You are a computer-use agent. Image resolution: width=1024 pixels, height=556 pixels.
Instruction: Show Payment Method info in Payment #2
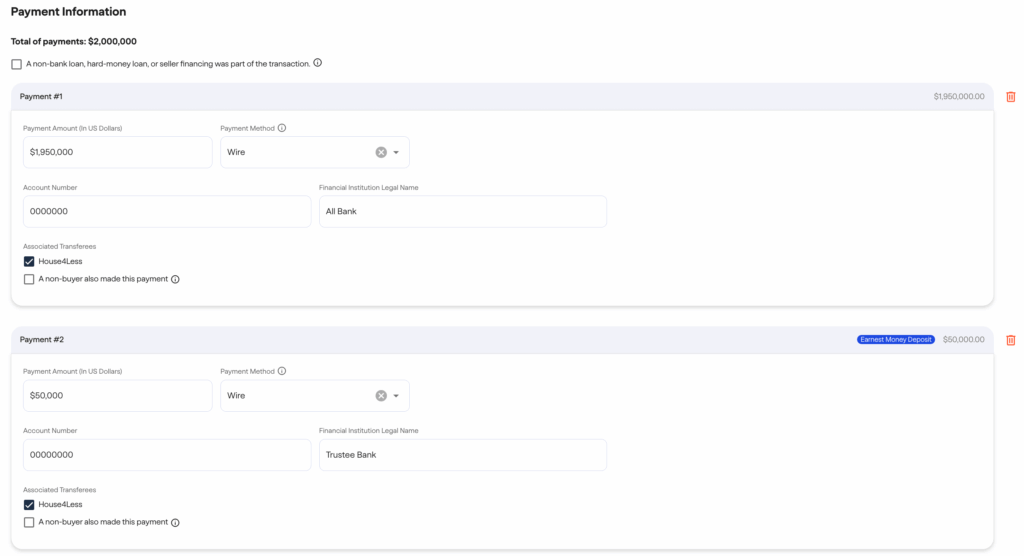[282, 371]
